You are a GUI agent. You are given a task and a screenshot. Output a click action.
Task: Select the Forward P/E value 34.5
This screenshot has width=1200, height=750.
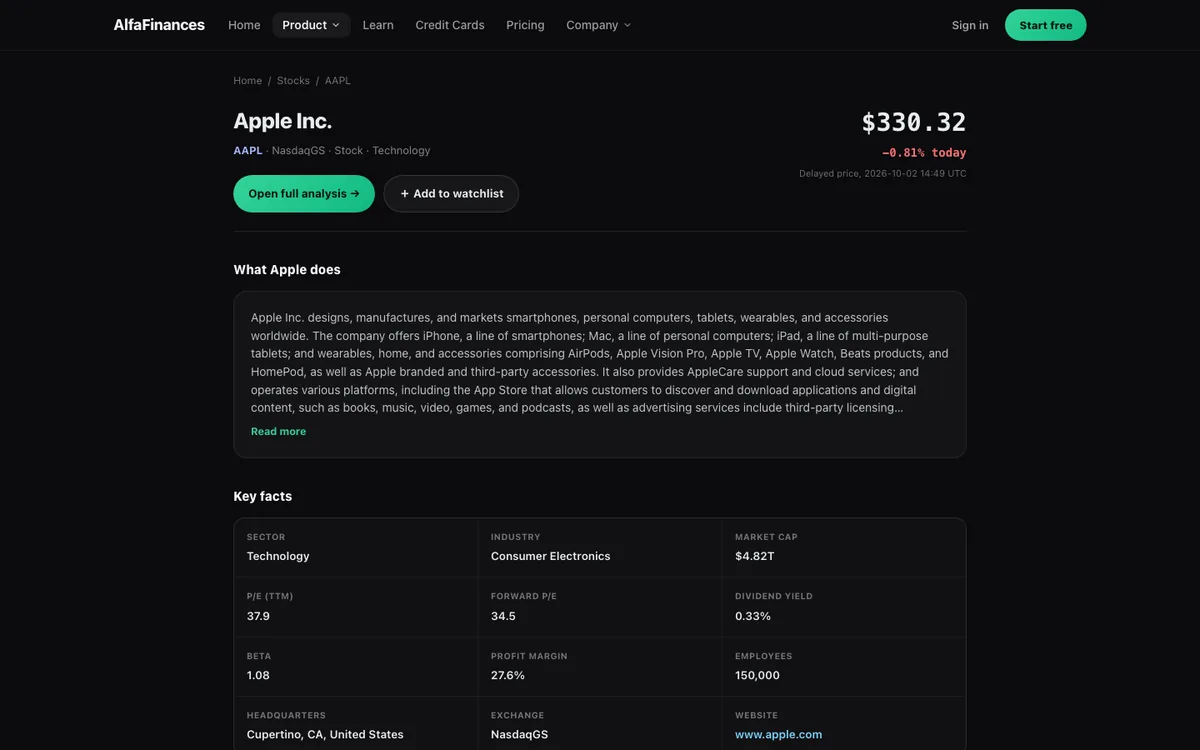[x=503, y=617]
